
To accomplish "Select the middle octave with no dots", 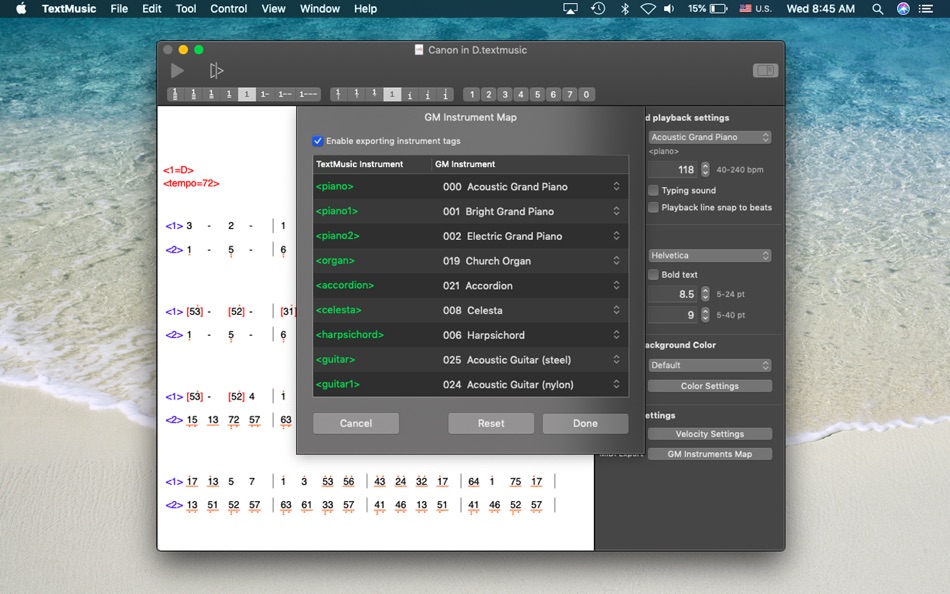I will tap(392, 95).
